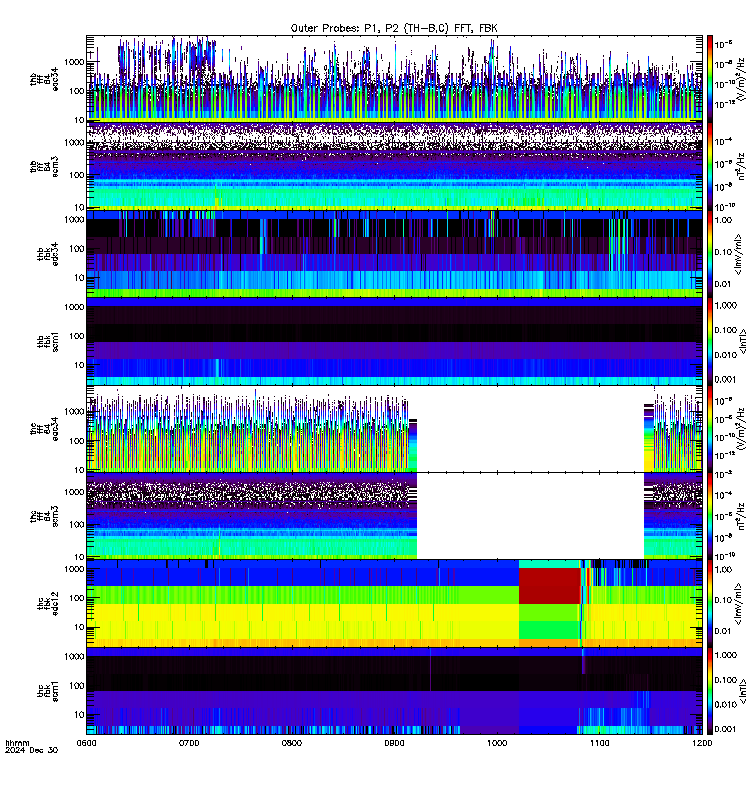Image resolution: width=750 pixels, height=800 pixels.
Task: Select the 'thc fff 64 eac34' panel label
Action: 44,429
